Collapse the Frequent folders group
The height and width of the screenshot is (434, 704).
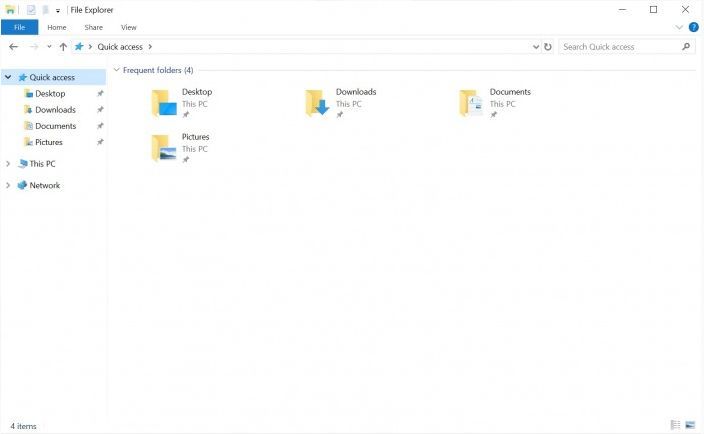116,71
